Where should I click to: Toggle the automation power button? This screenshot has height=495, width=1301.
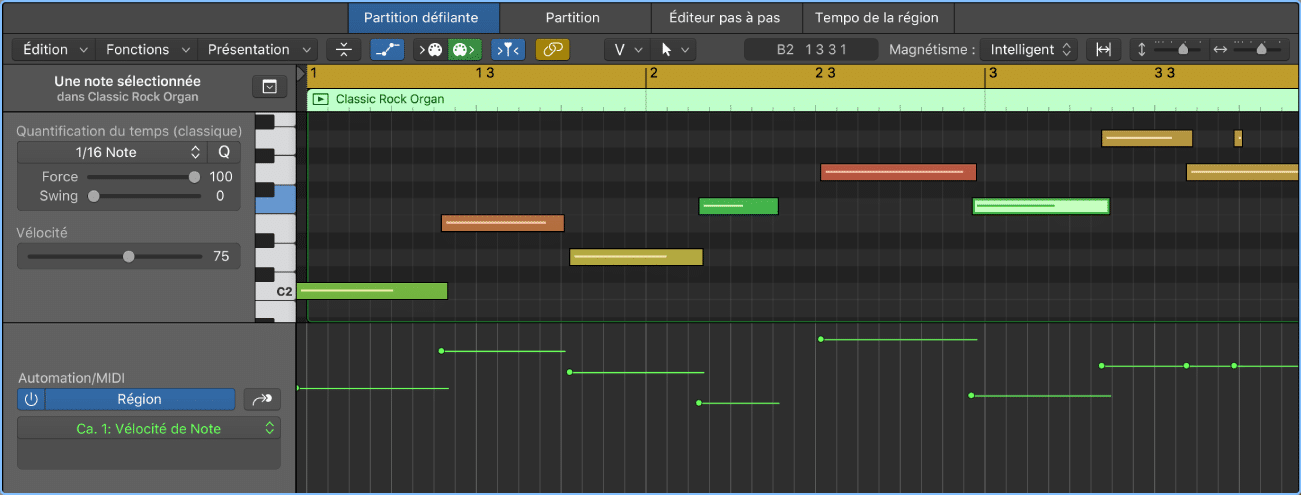tap(31, 399)
